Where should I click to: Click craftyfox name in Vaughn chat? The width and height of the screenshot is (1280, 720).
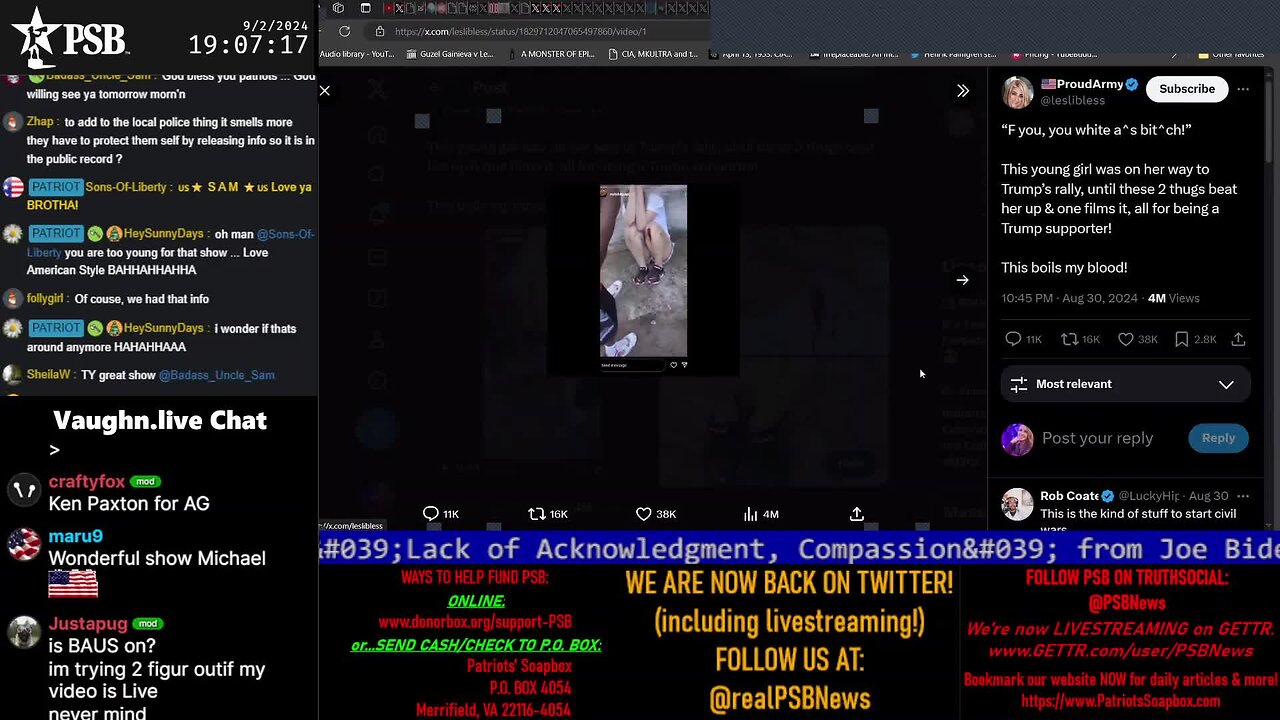tap(87, 481)
